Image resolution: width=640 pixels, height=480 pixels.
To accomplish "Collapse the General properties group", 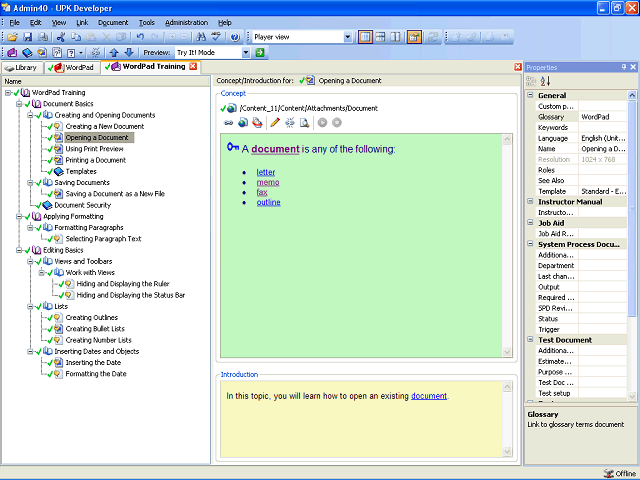I will click(530, 95).
